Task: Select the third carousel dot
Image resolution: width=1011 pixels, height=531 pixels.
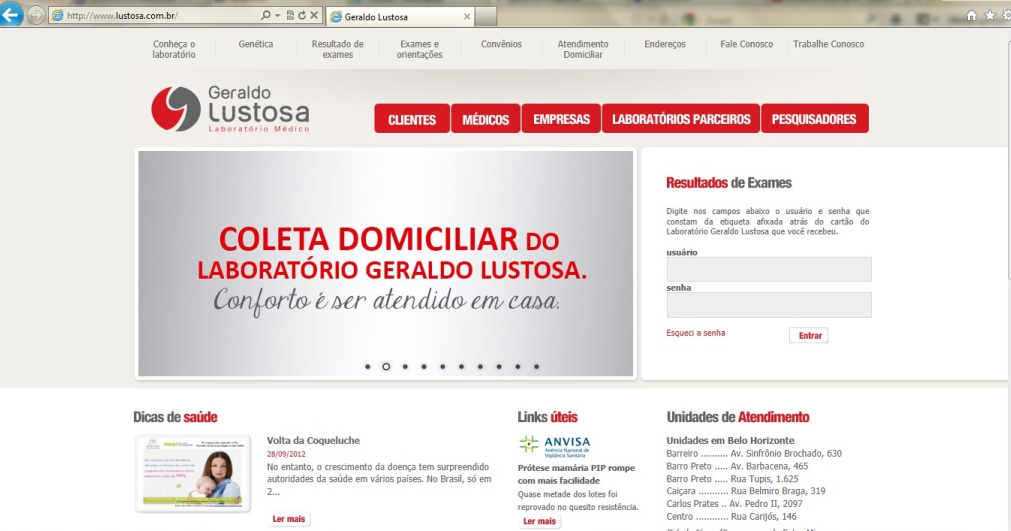Action: [x=405, y=367]
